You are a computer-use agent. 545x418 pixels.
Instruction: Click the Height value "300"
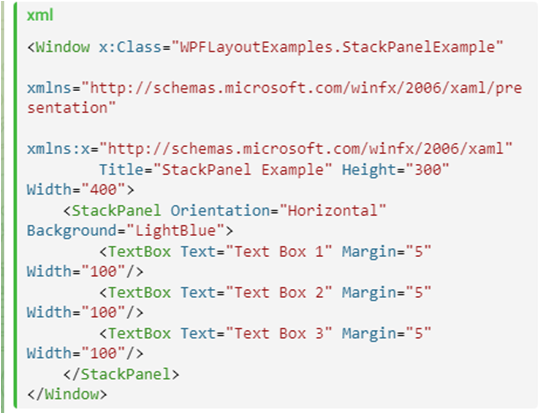(427, 170)
